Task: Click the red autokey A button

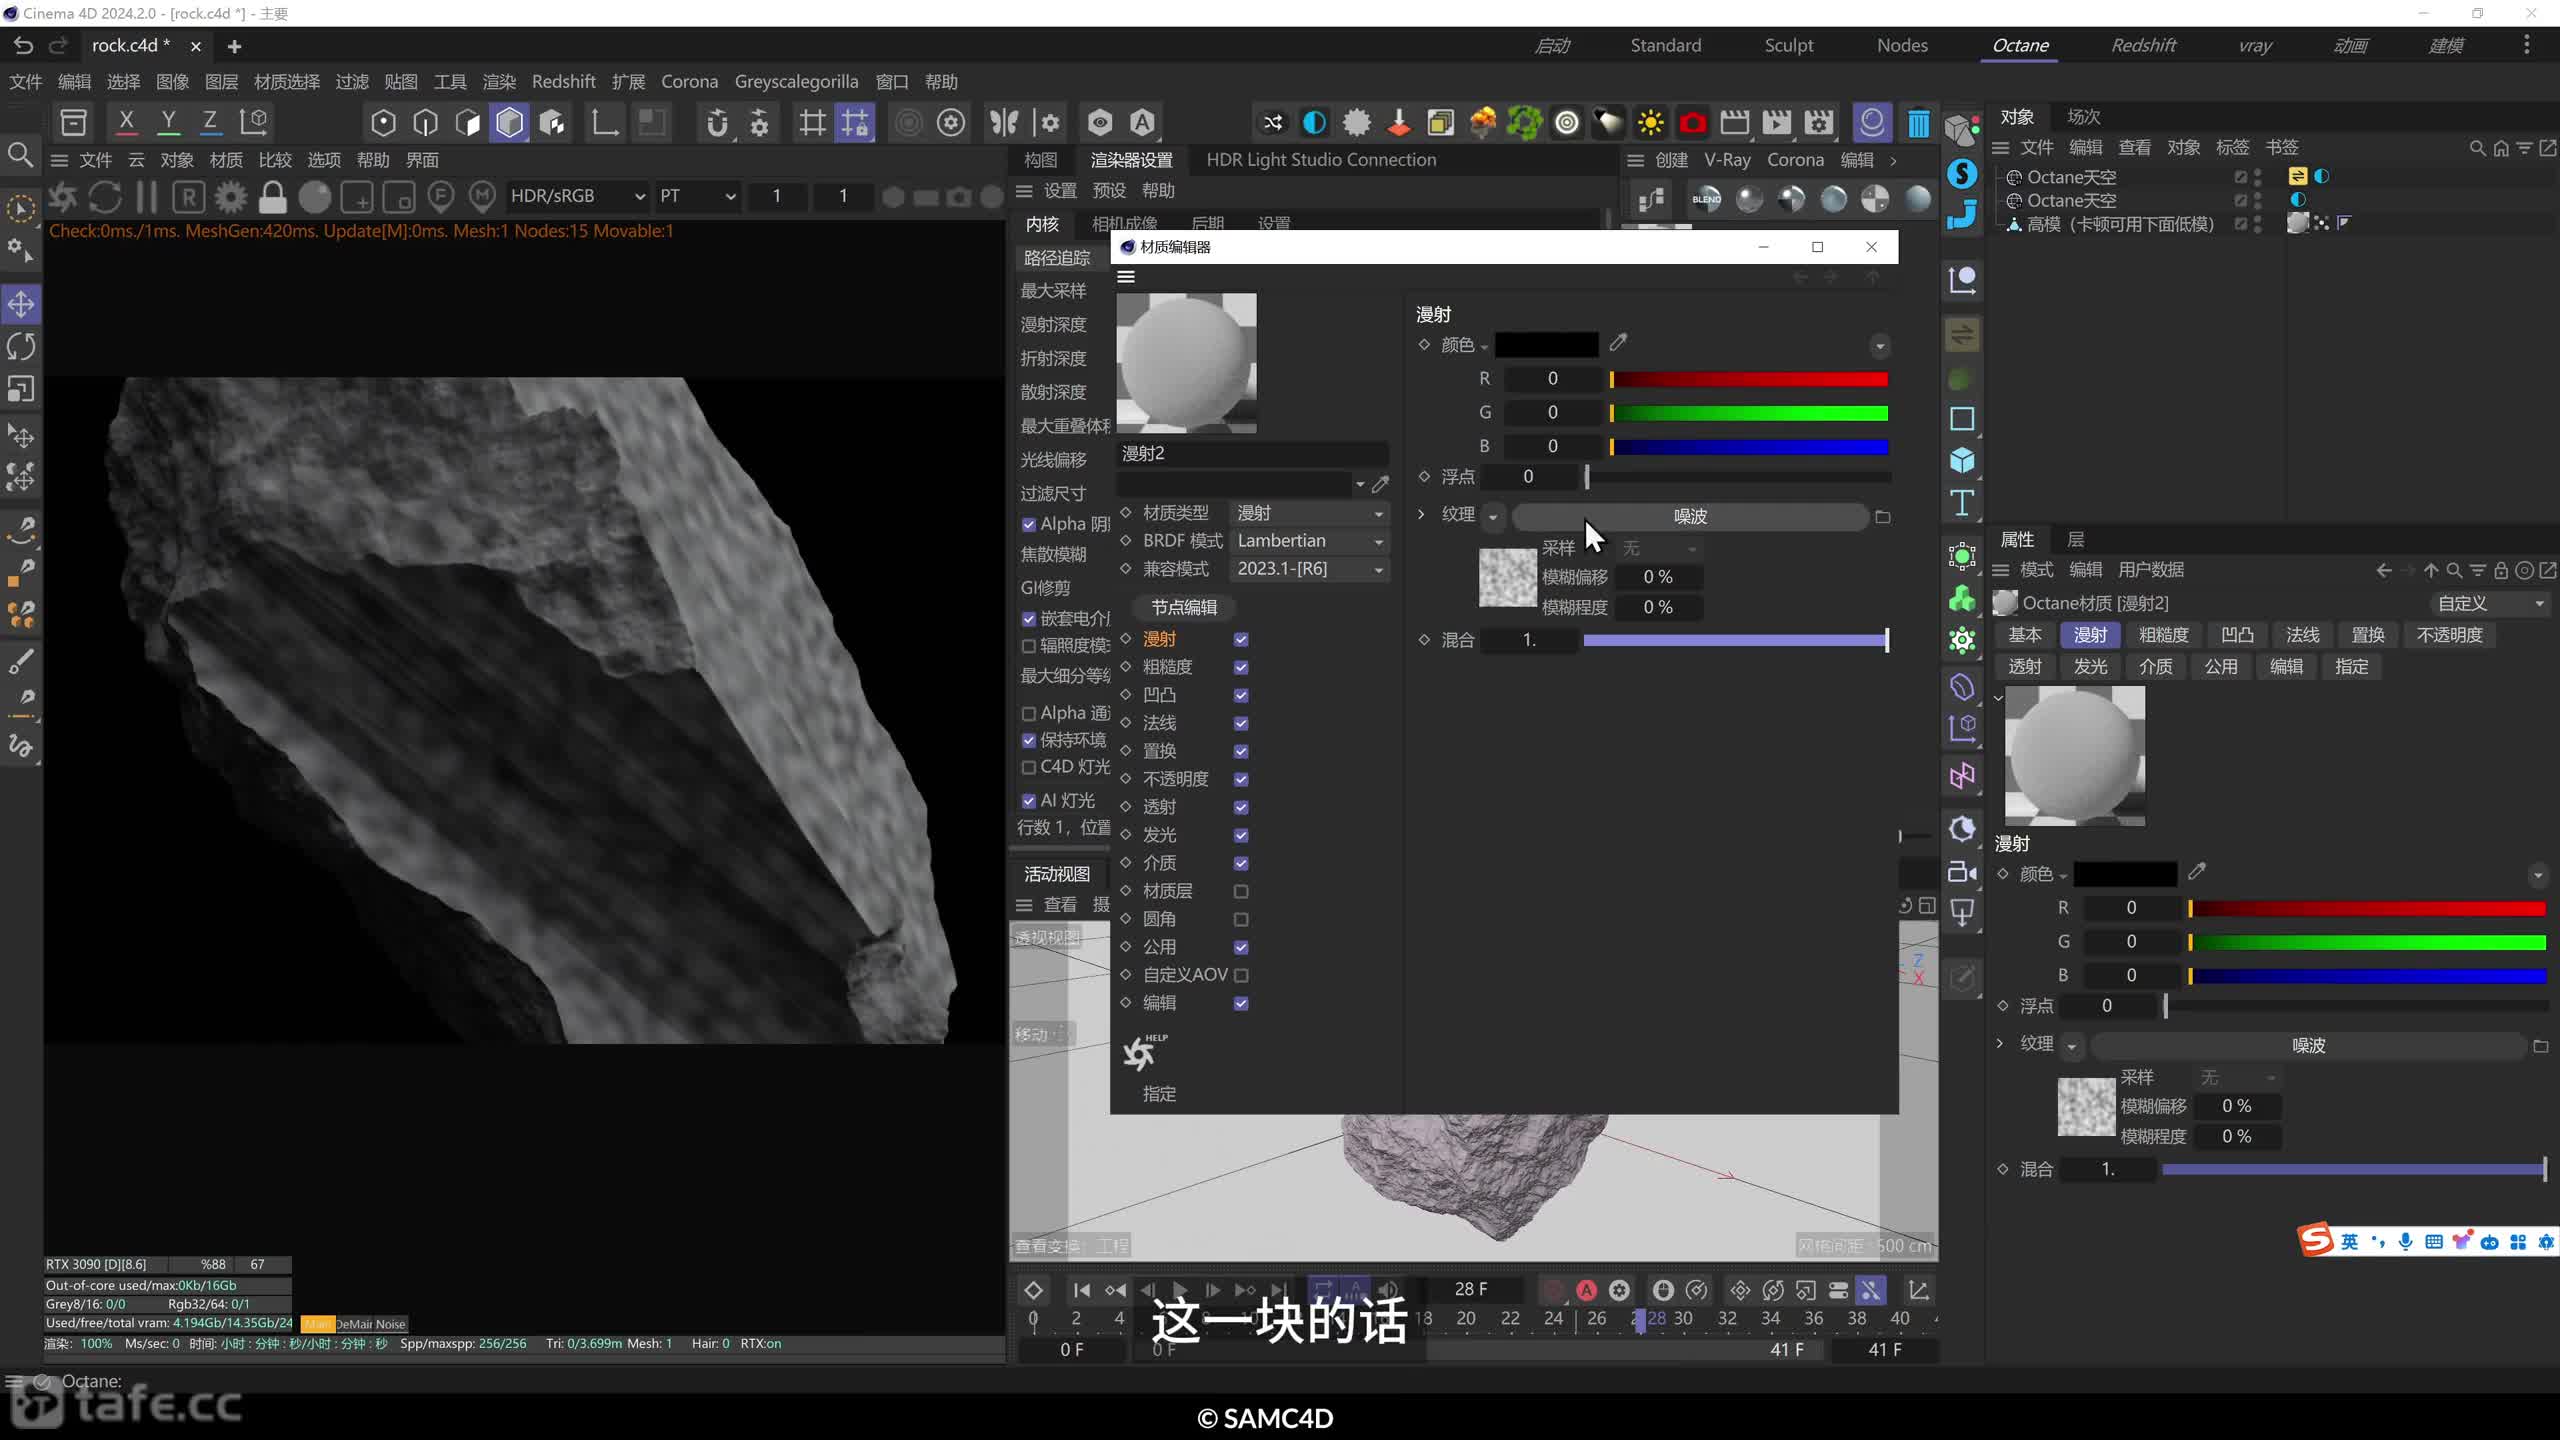Action: [x=1586, y=1290]
